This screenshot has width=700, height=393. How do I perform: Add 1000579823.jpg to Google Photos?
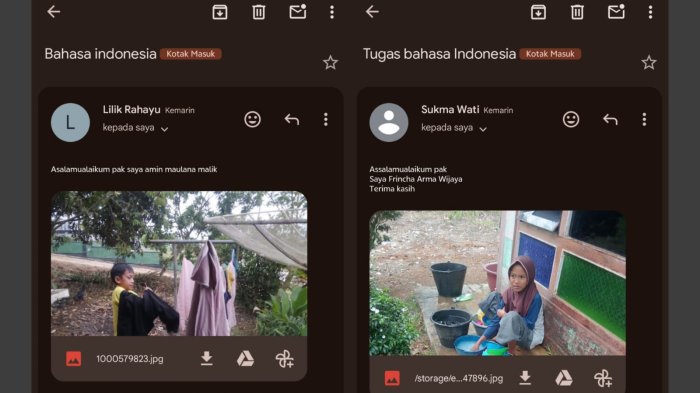coord(284,359)
